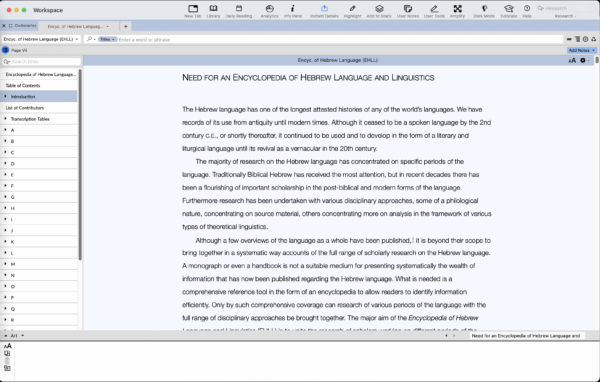This screenshot has width=600, height=382.
Task: Select letter G in the sidebar
Action: click(x=39, y=197)
